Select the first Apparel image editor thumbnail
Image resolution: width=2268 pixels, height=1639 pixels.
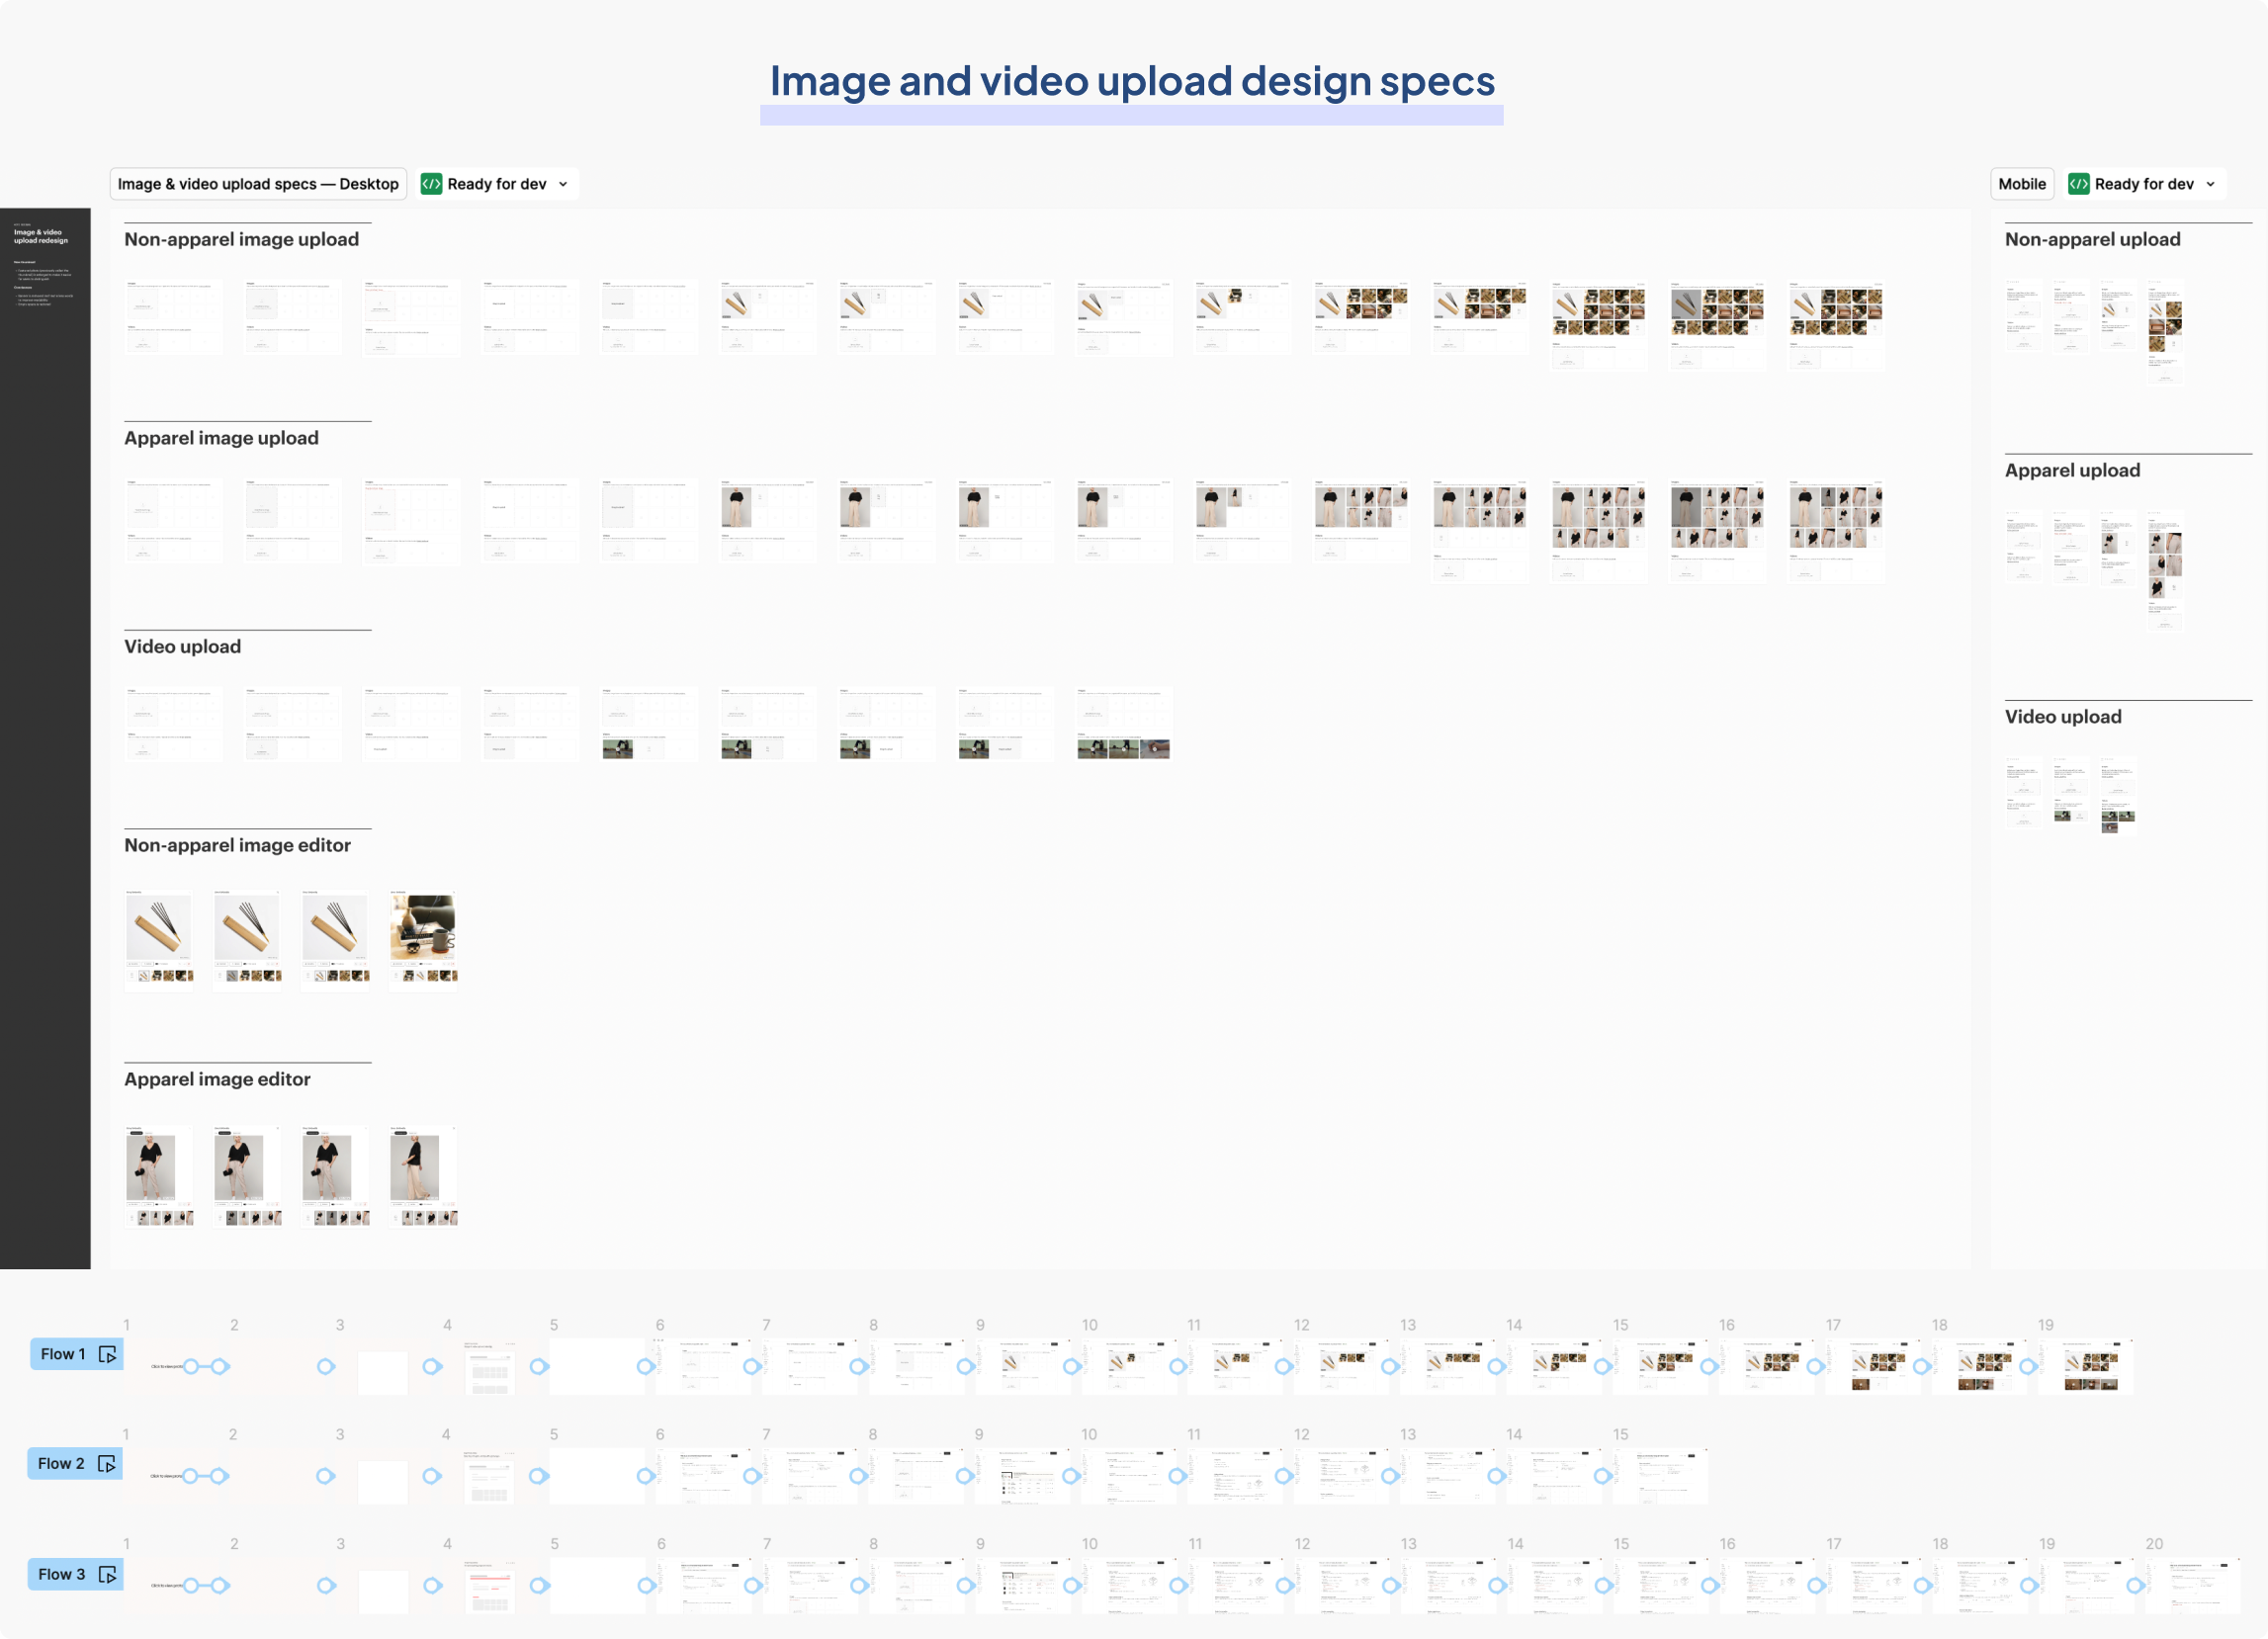(x=159, y=1174)
